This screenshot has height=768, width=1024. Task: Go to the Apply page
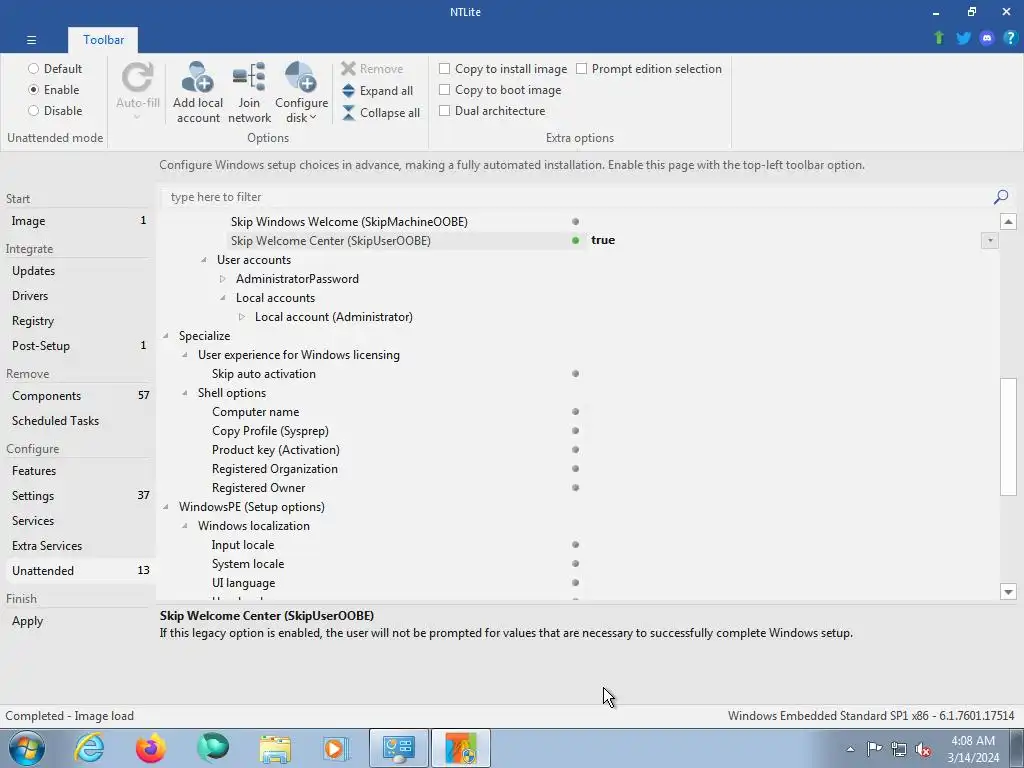78,621
